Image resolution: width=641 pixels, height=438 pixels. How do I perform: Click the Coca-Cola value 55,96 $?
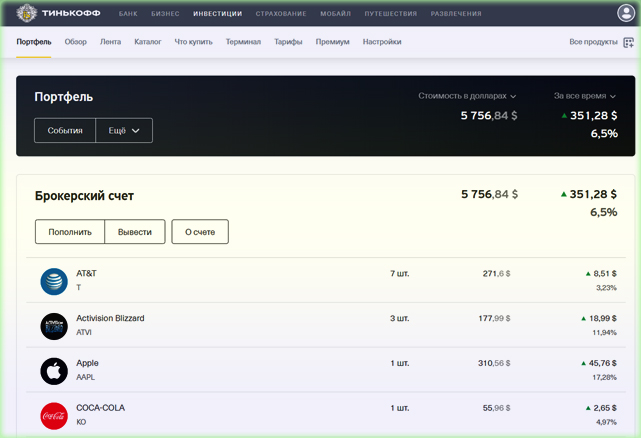pos(496,408)
